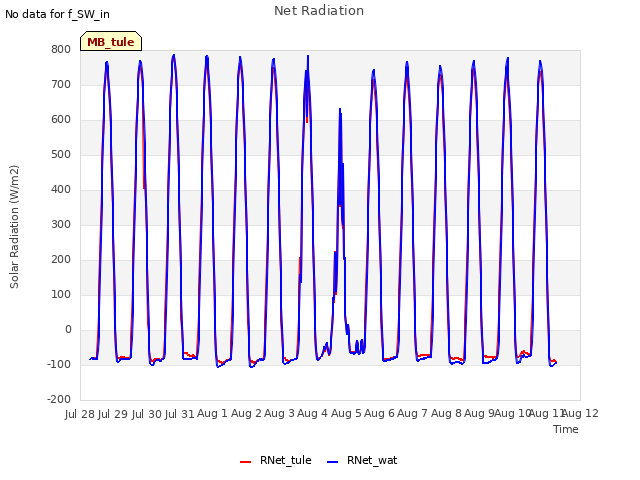Click the Aug 6 x-axis label
Viewport: 640px width, 480px height.
(379, 414)
